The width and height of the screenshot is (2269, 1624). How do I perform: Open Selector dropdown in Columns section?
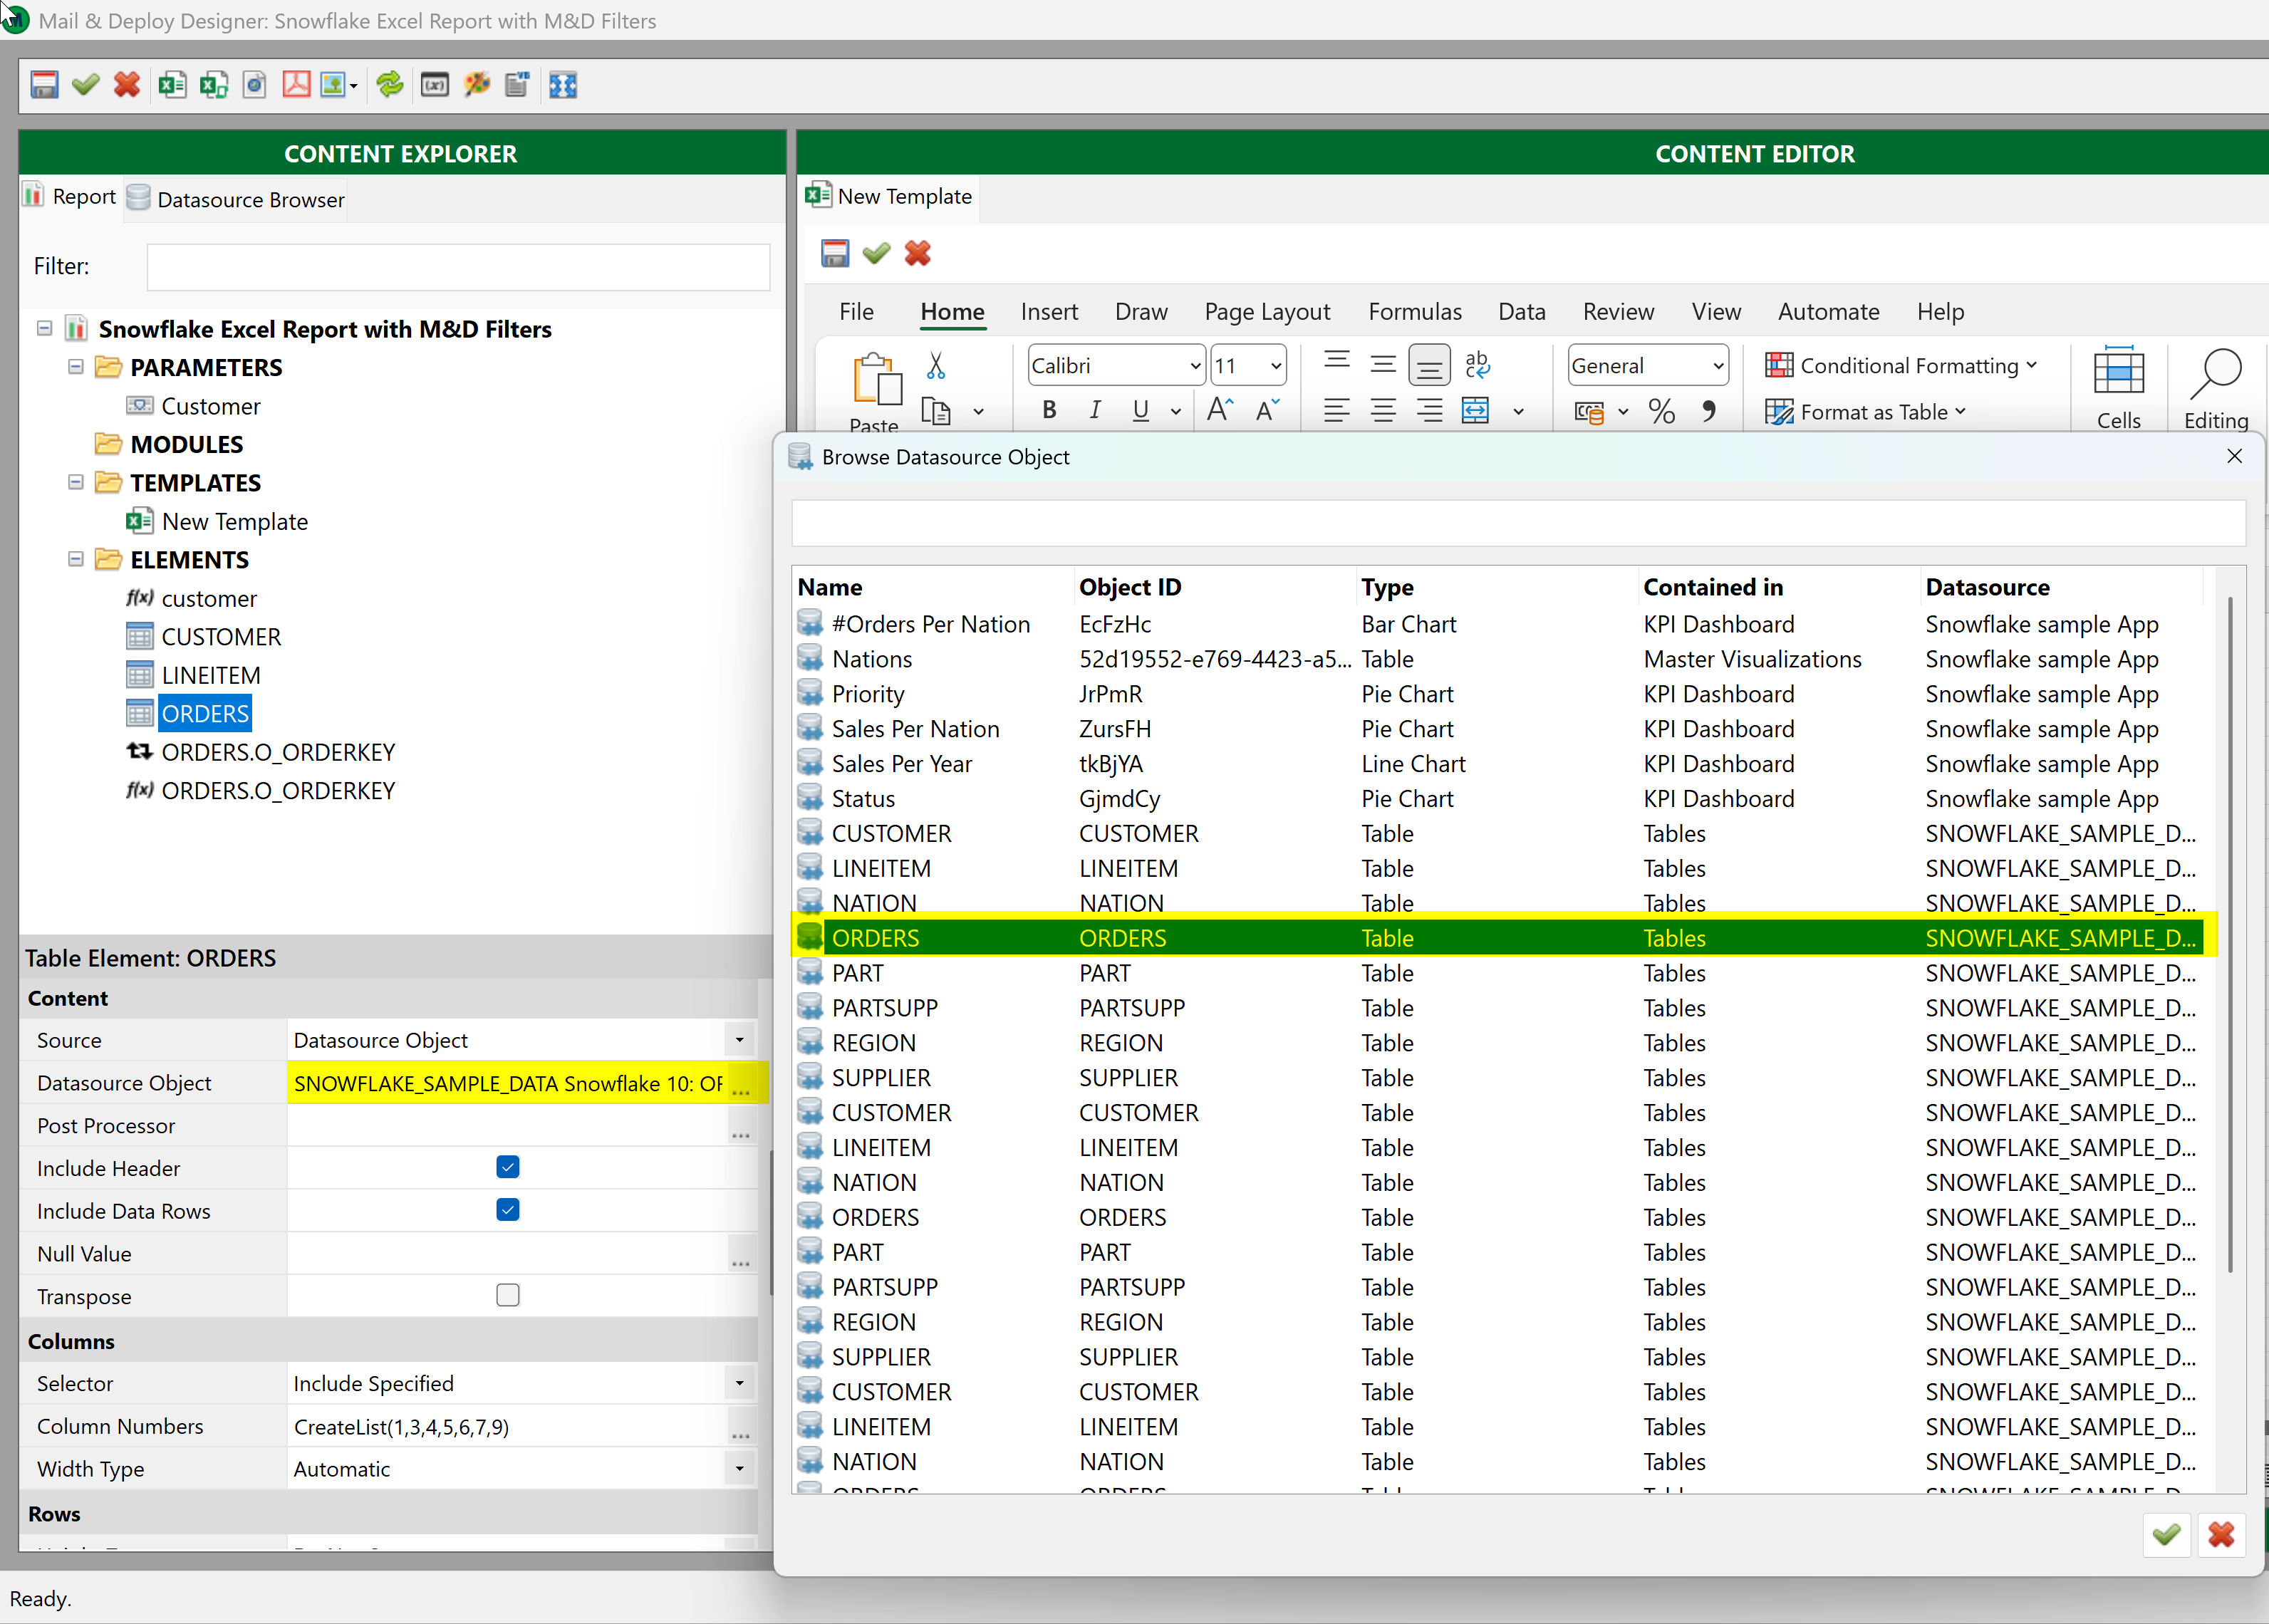click(x=740, y=1383)
